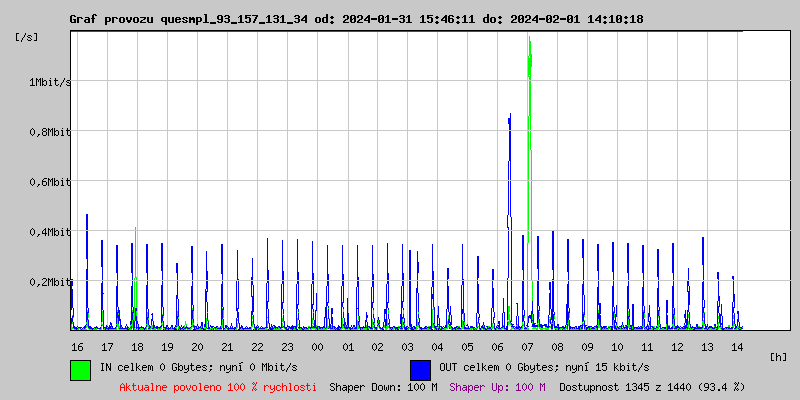Select hour 16 on the time axis
The width and height of the screenshot is (800, 400).
(77, 347)
